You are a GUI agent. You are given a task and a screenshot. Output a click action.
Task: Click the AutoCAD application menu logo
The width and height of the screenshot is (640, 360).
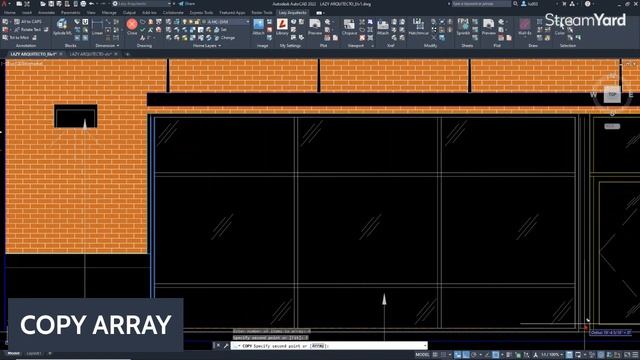tap(4, 4)
